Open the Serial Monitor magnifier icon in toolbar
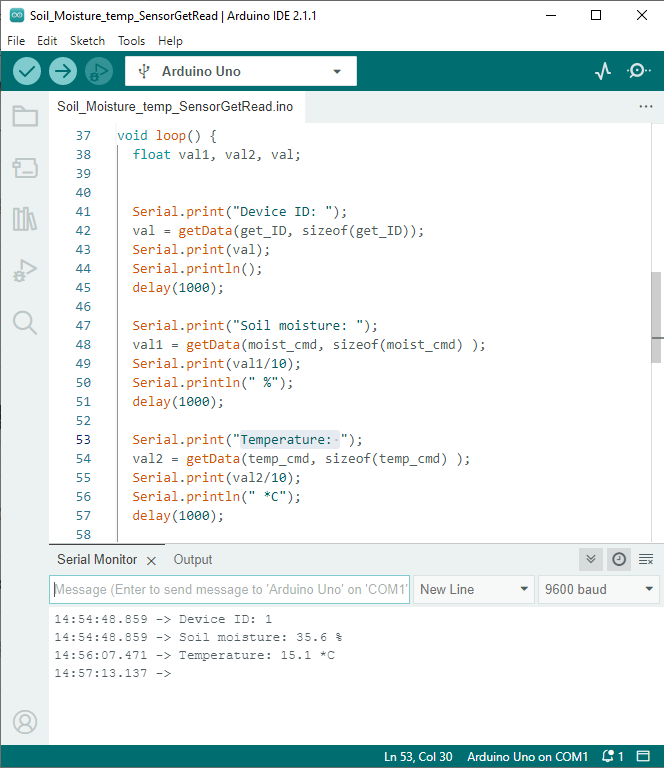 pyautogui.click(x=639, y=71)
